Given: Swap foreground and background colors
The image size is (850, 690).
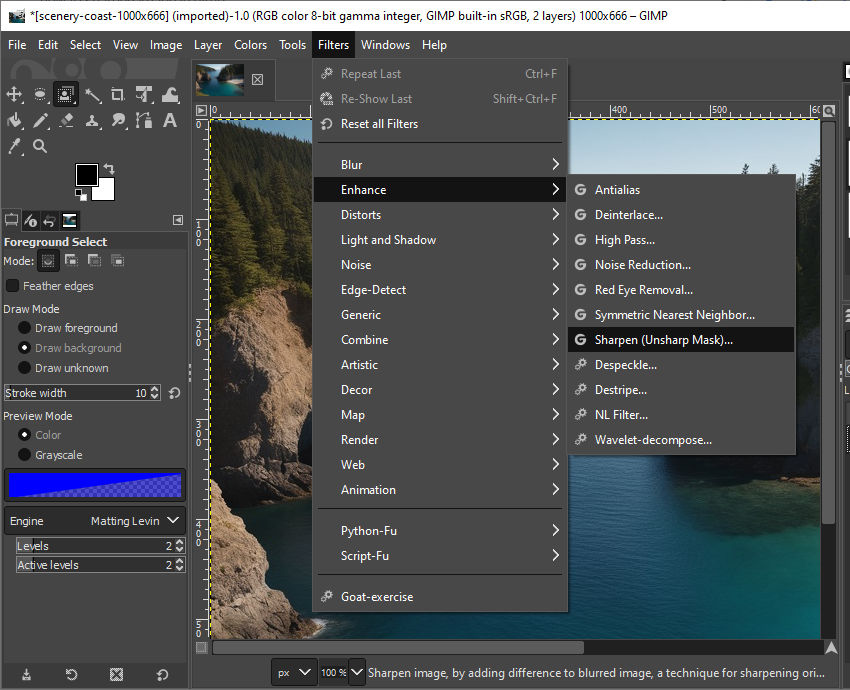Looking at the screenshot, I should (x=108, y=169).
